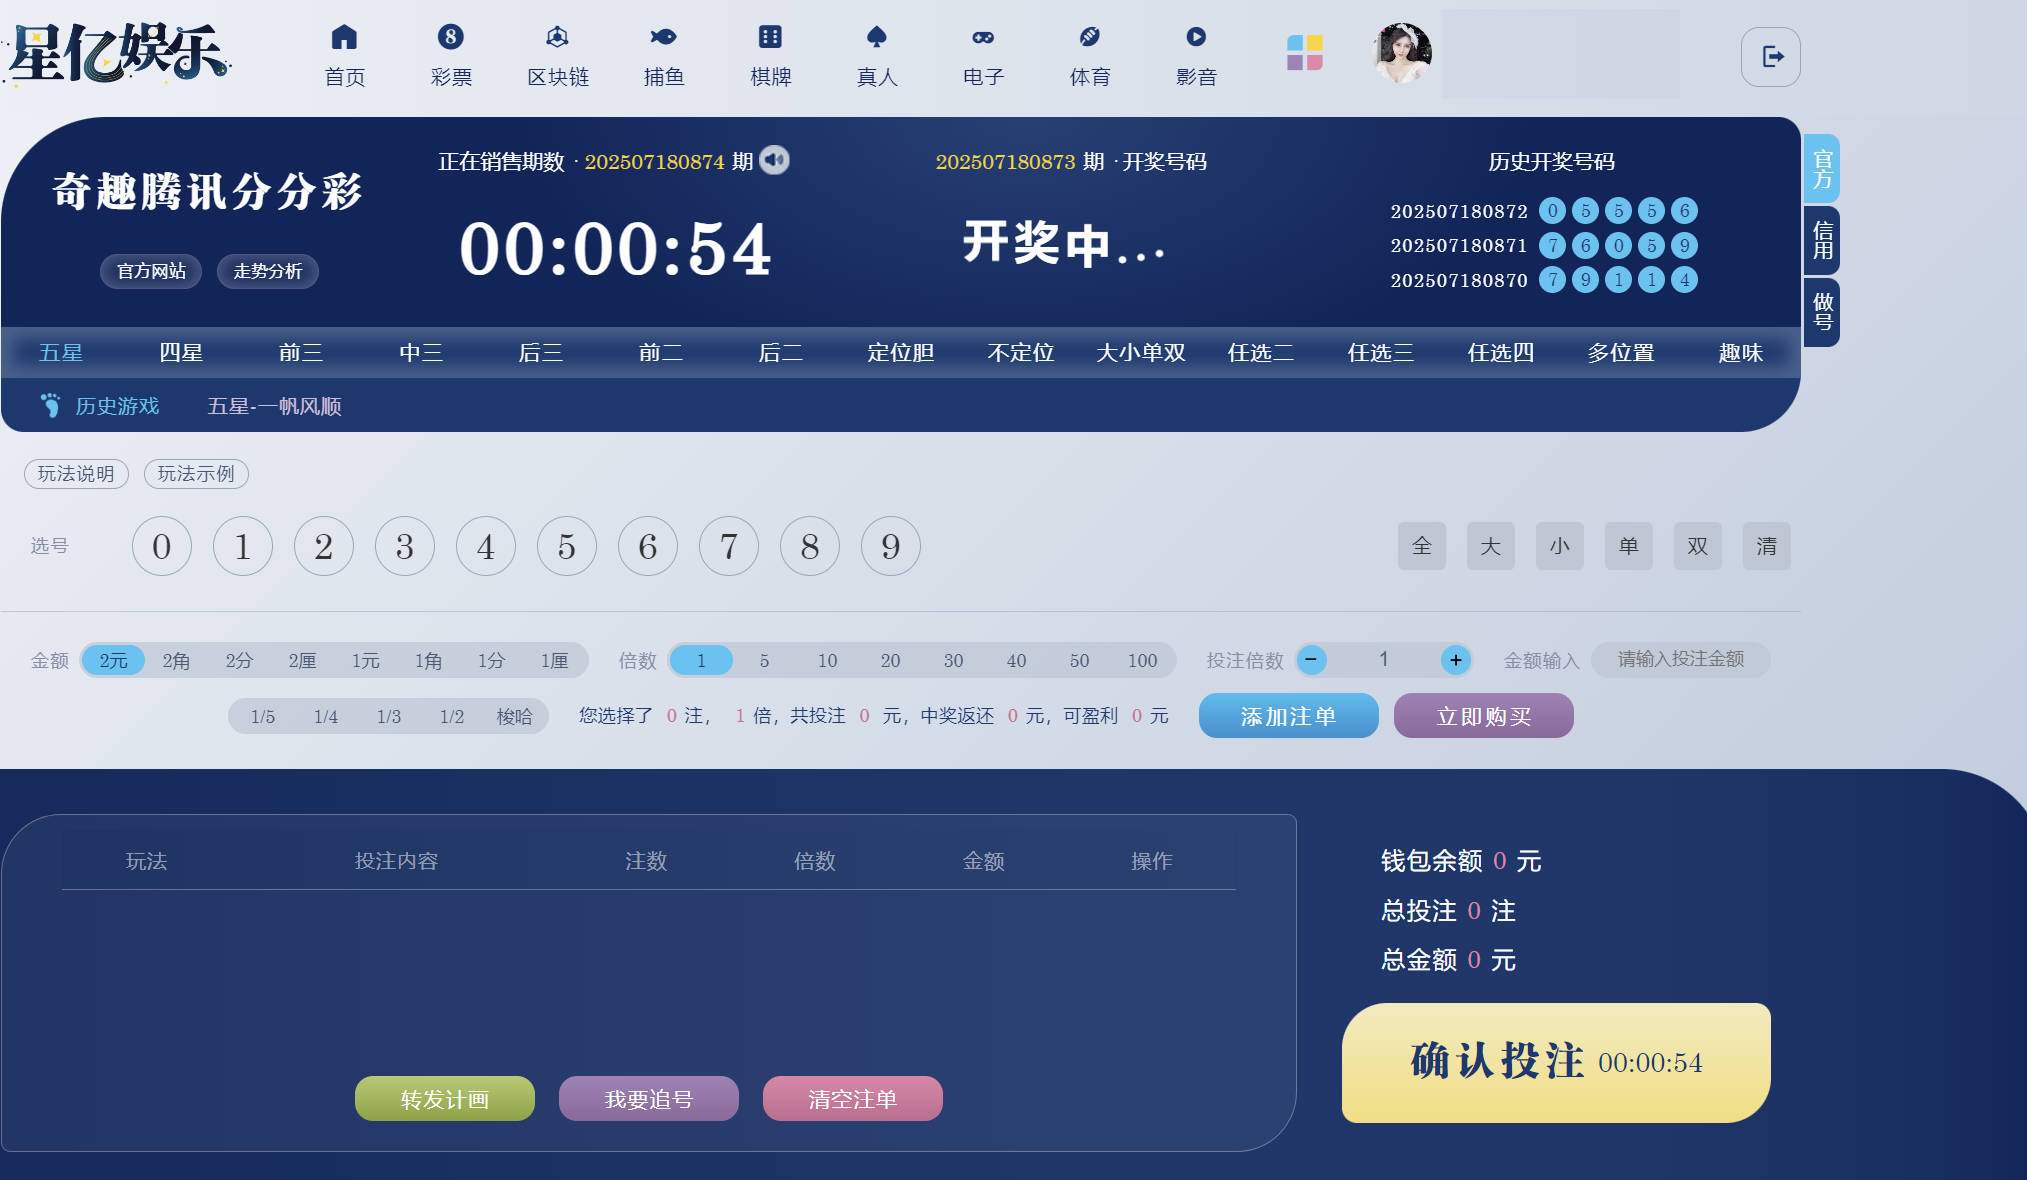The height and width of the screenshot is (1180, 2027).
Task: Click the 请输入投注金额 amount input field
Action: tap(1680, 660)
